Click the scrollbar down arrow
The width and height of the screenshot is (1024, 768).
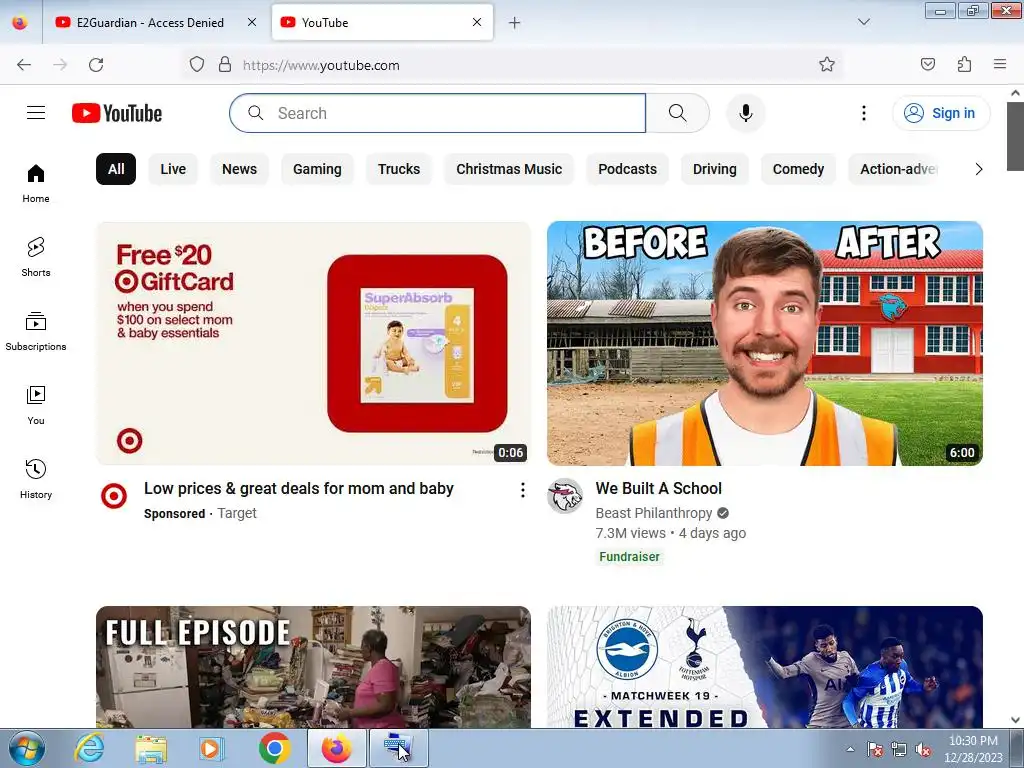(x=1015, y=720)
